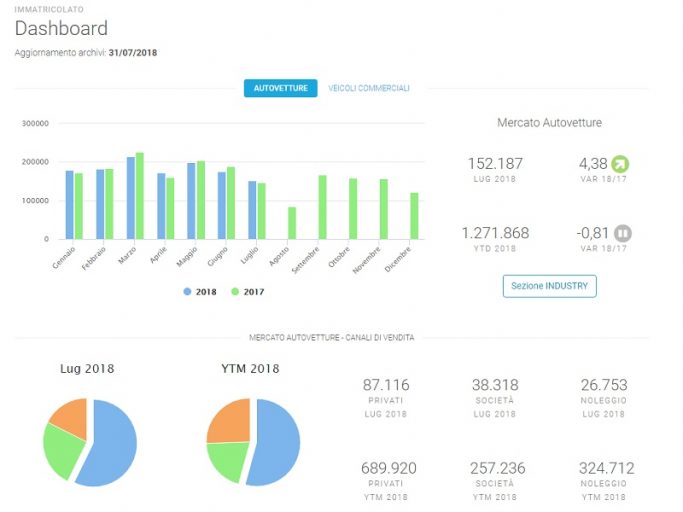The image size is (683, 512).
Task: Click the Settembre 2017 green bar
Action: pos(322,207)
